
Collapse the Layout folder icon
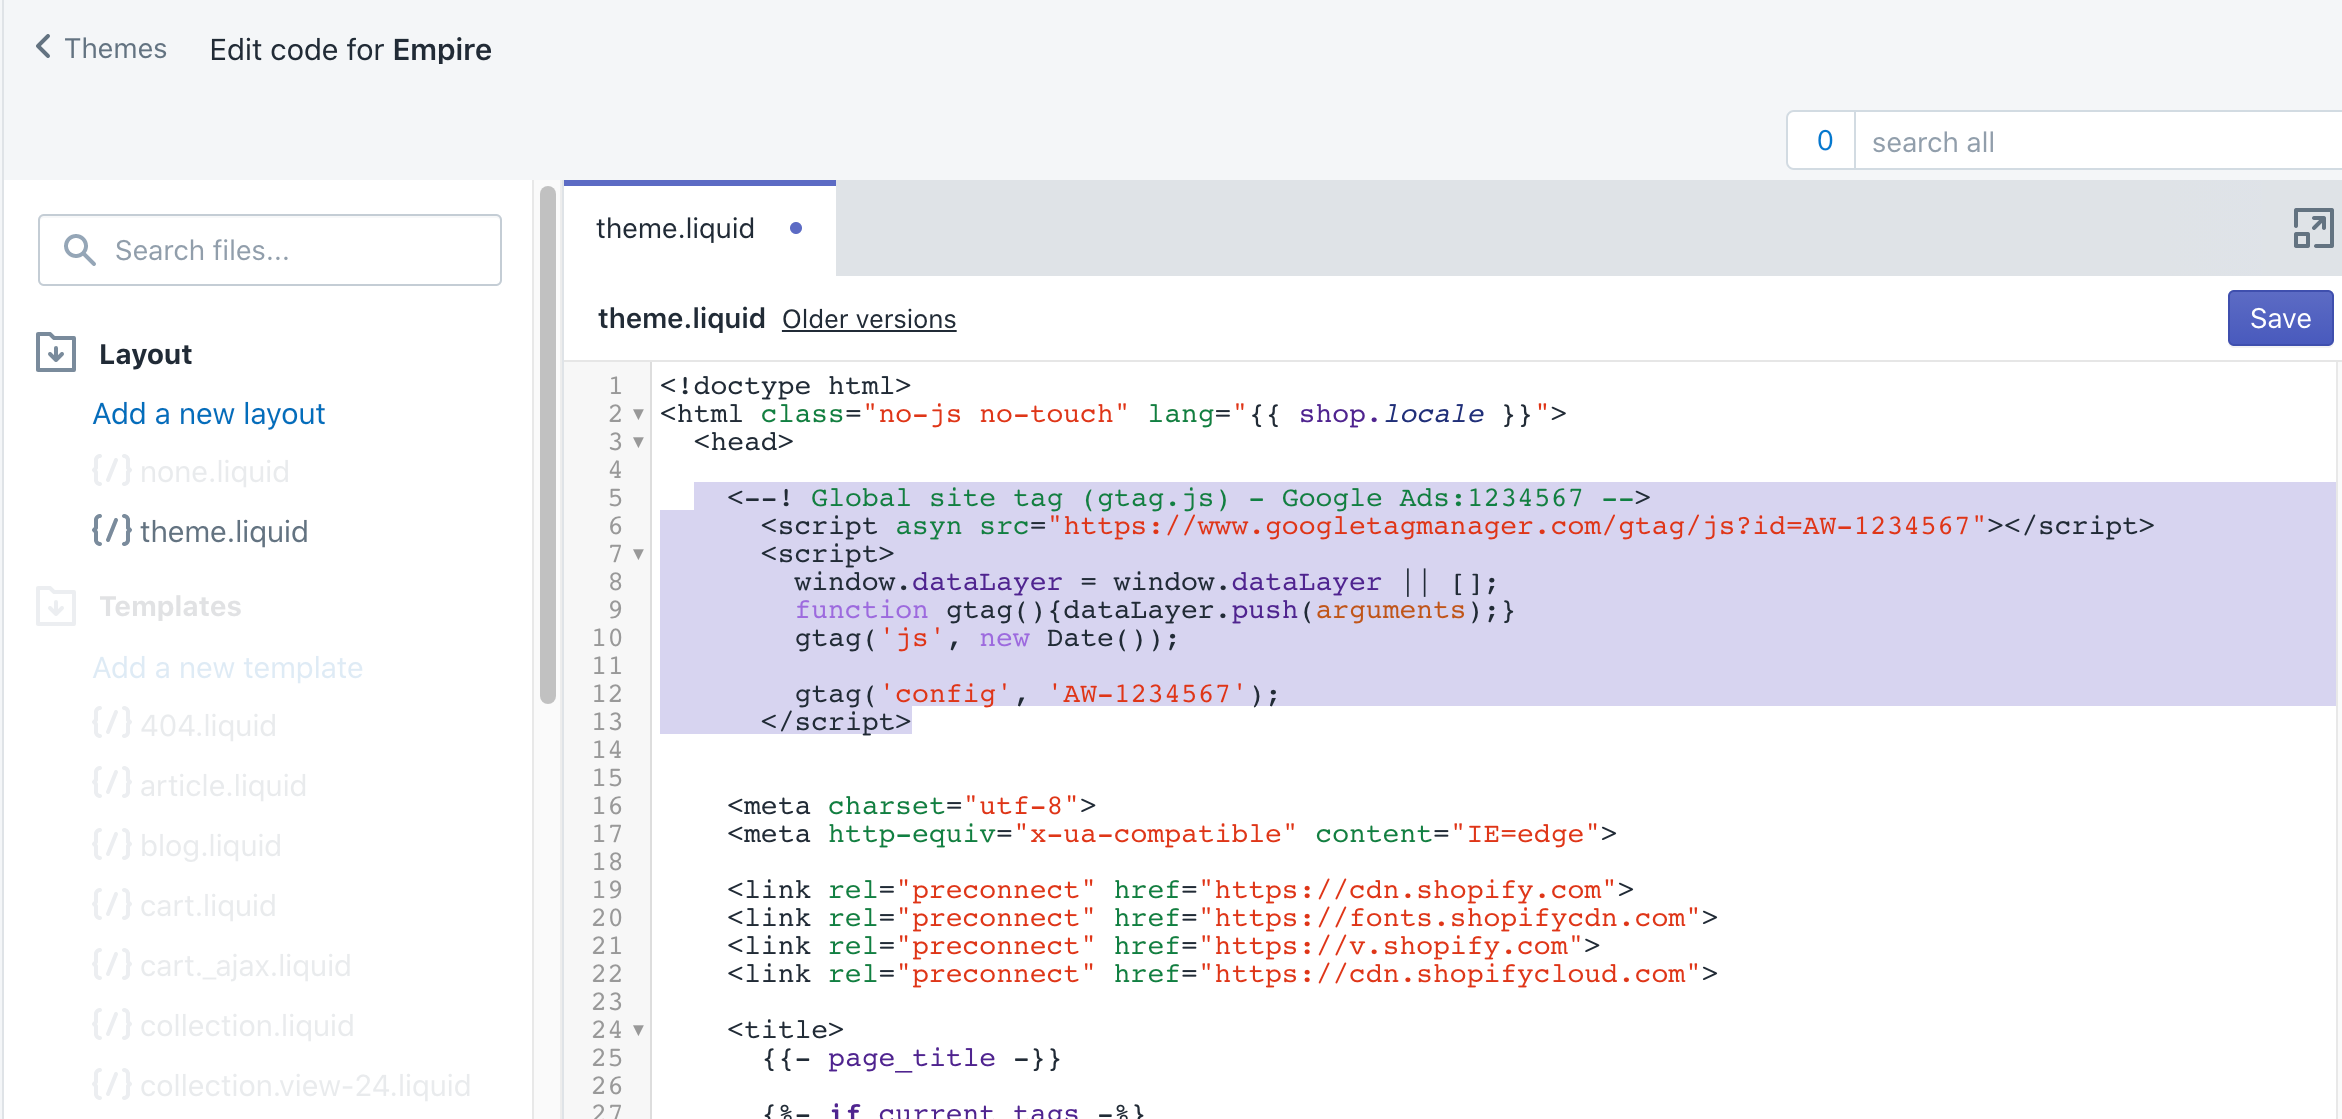[56, 352]
